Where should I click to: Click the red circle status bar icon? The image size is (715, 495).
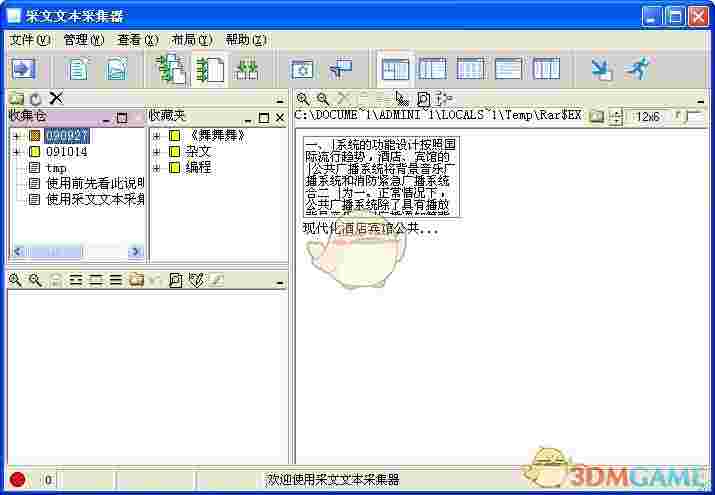(x=18, y=480)
